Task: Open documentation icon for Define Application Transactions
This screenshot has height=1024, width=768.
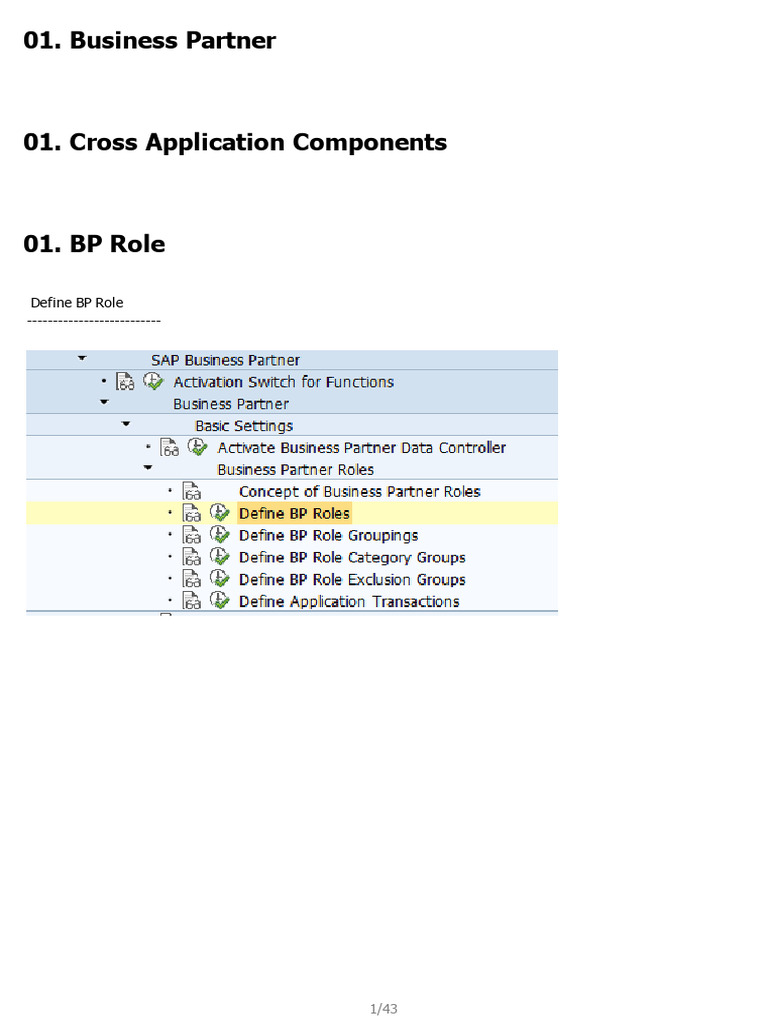Action: (191, 601)
